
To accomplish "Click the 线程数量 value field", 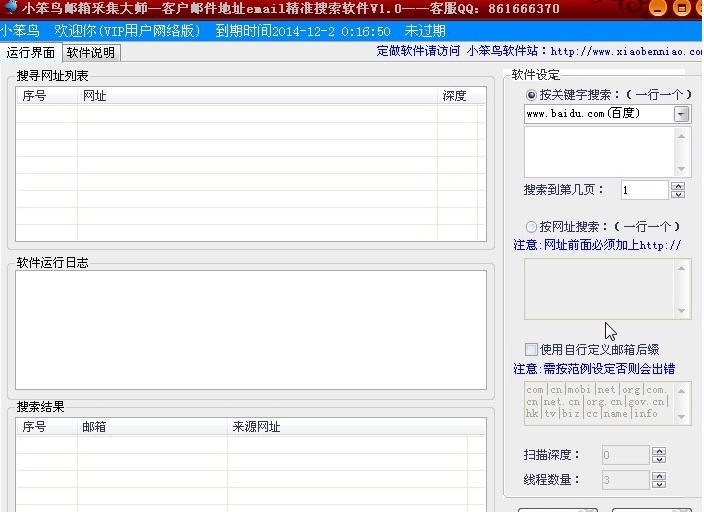I will coord(625,480).
